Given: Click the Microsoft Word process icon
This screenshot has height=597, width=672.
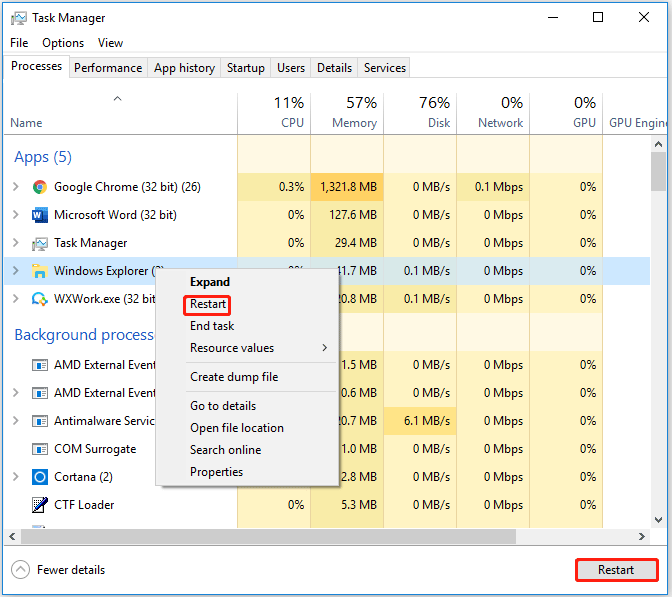Looking at the screenshot, I should [40, 215].
